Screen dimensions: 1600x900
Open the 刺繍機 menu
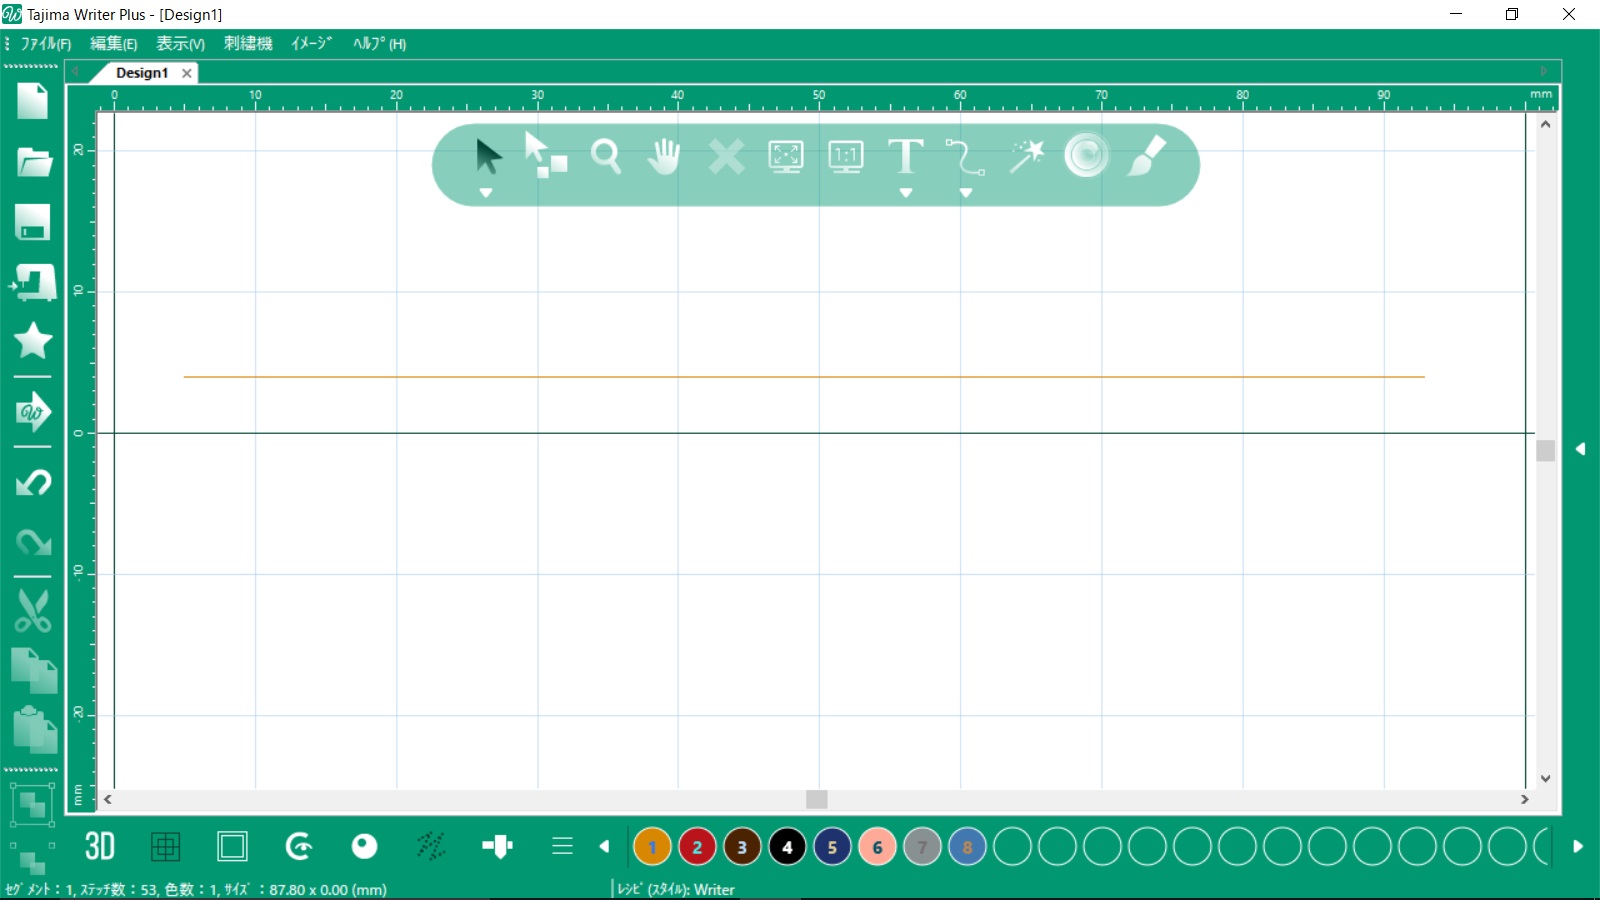tap(248, 44)
